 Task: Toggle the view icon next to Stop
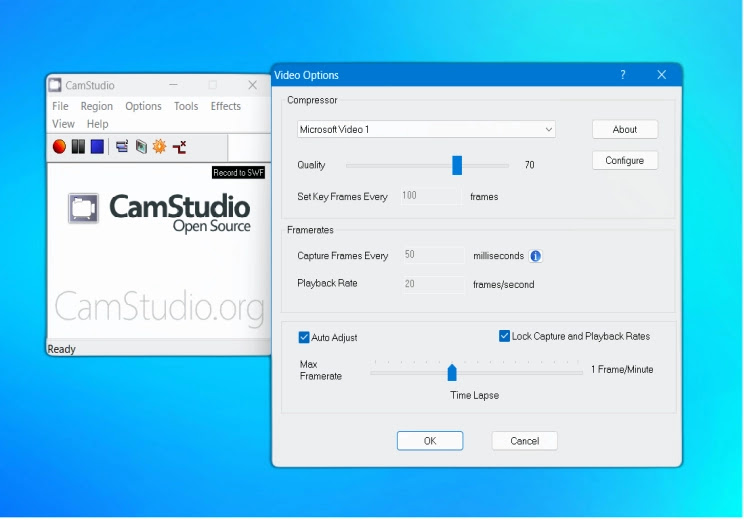(x=122, y=147)
